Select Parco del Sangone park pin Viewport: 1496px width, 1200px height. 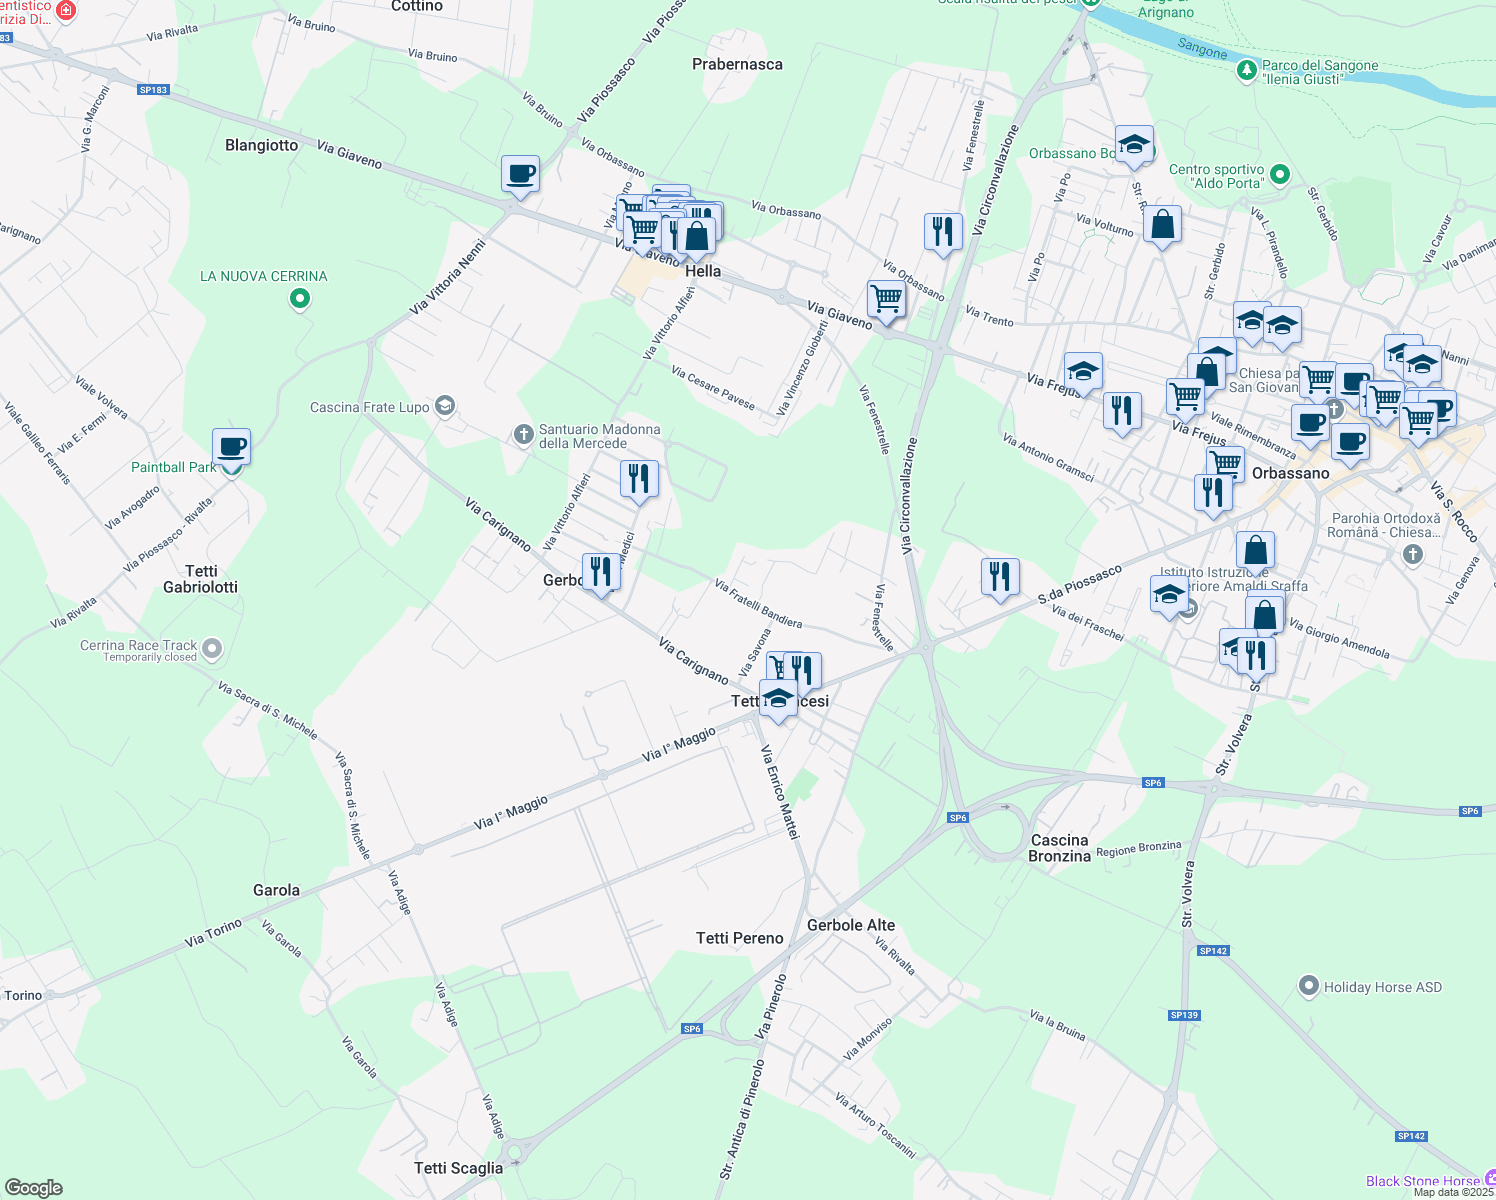pyautogui.click(x=1246, y=70)
